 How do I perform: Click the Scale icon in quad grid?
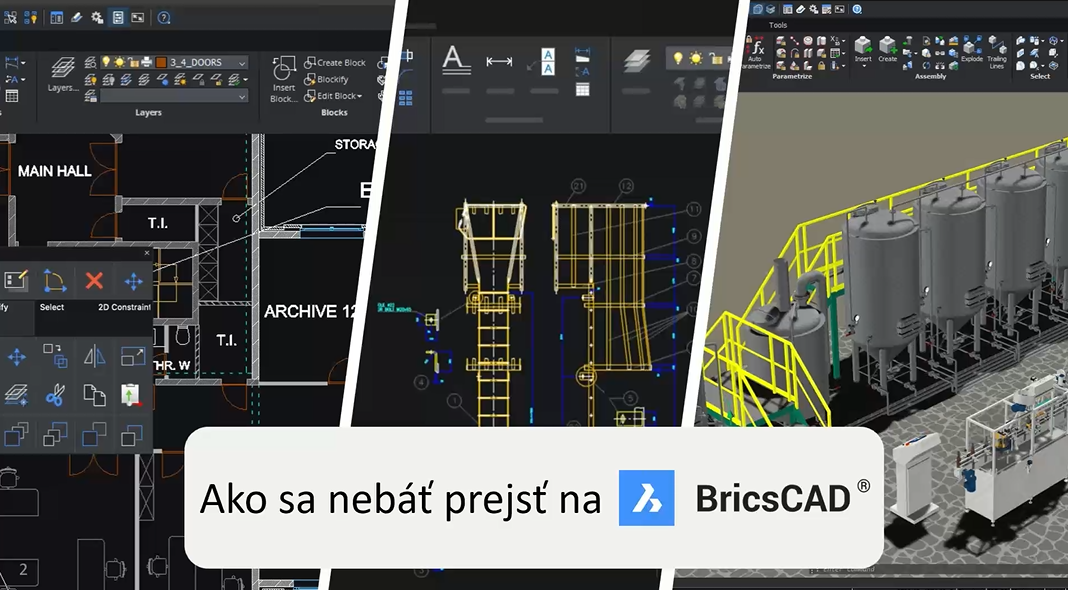pyautogui.click(x=133, y=356)
